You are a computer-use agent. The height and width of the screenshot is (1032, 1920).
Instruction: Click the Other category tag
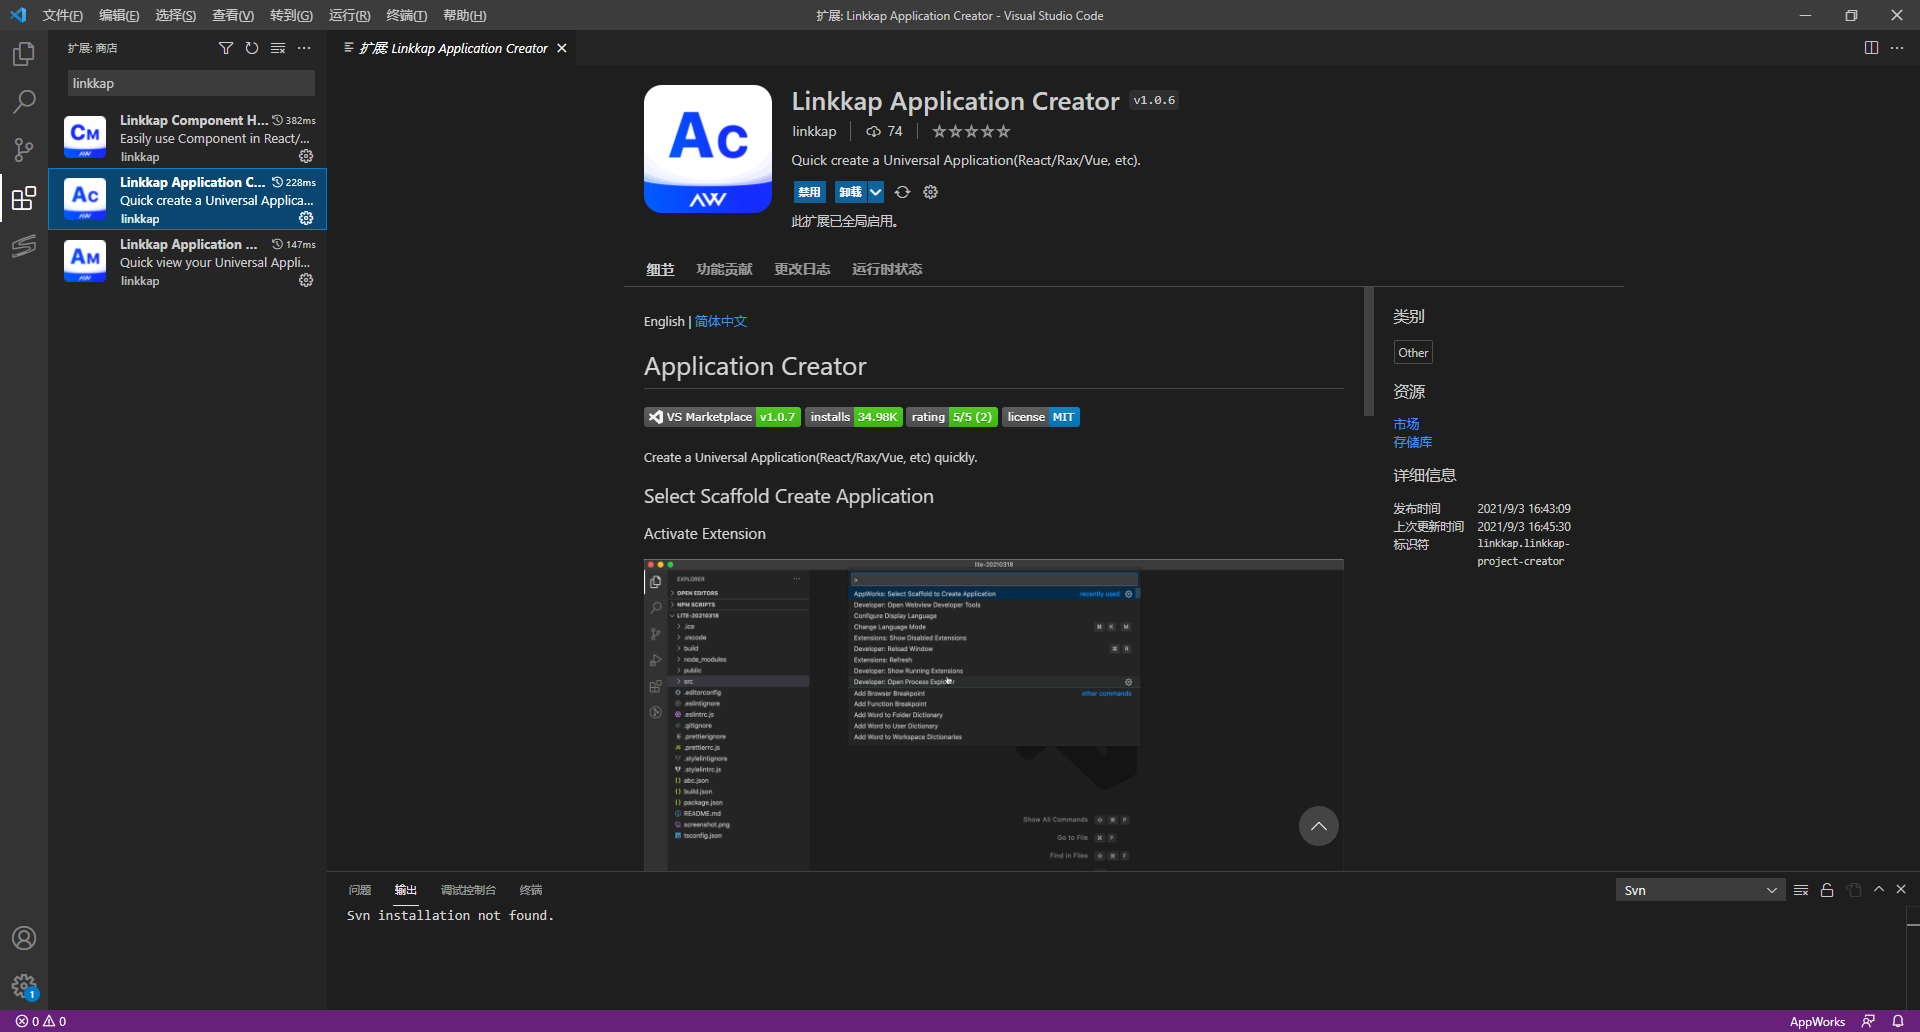(1413, 352)
